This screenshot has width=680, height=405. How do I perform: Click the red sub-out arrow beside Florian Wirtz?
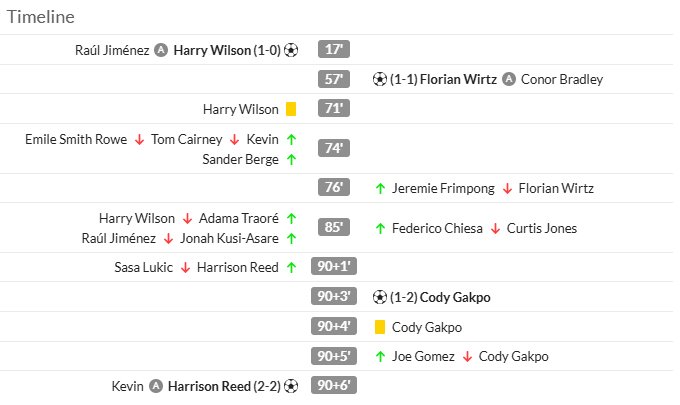(x=507, y=189)
